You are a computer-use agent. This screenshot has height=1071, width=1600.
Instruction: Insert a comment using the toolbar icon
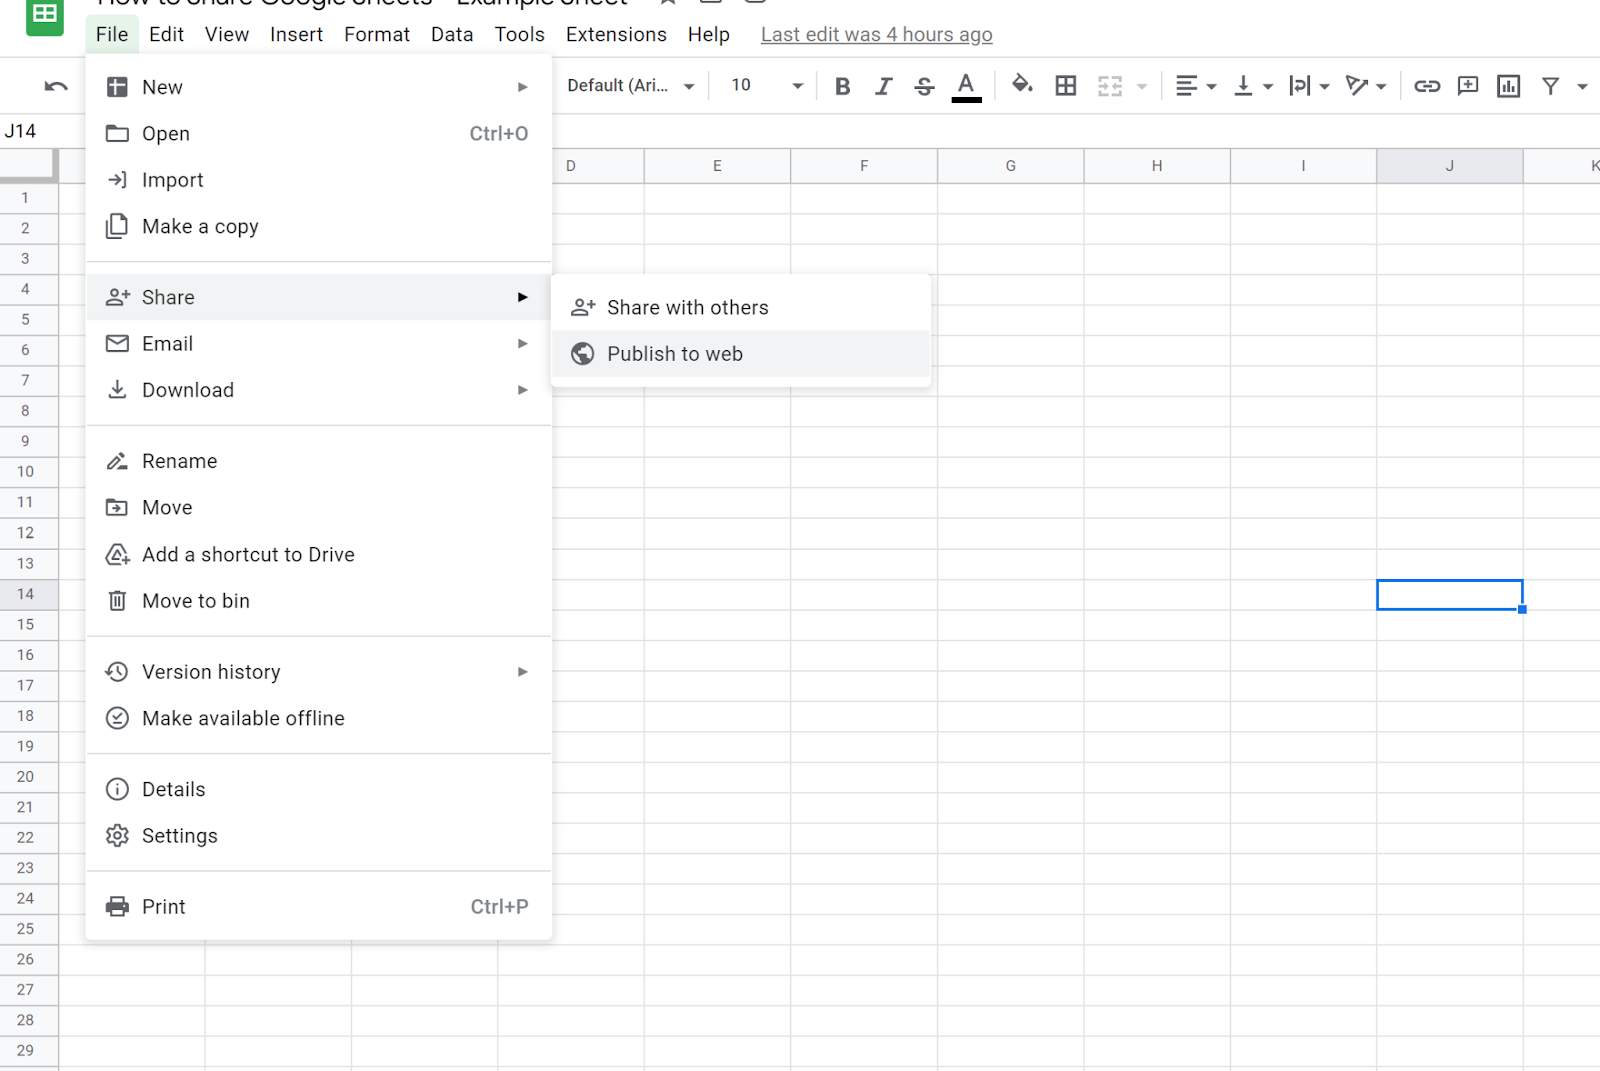(x=1467, y=86)
